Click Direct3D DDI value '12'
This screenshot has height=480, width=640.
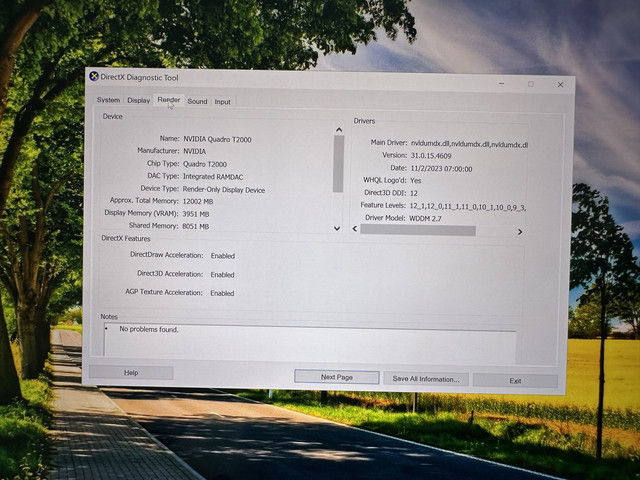tap(413, 193)
